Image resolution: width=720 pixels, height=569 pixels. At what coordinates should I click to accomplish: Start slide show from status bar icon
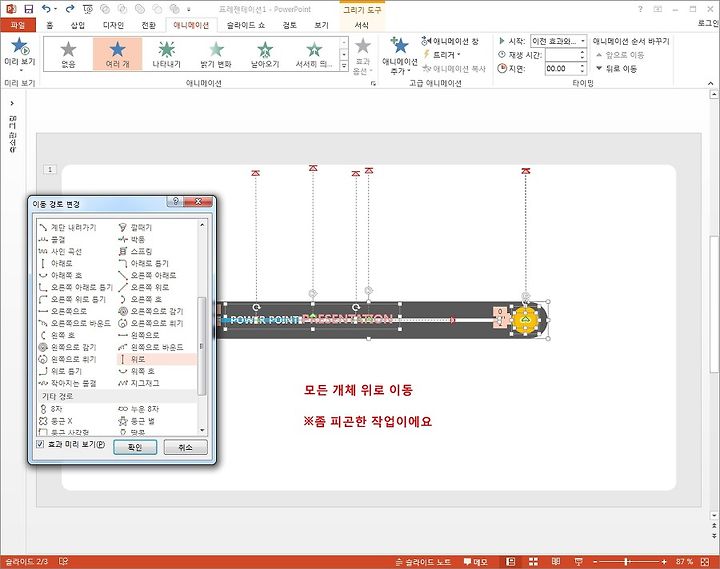(x=579, y=562)
